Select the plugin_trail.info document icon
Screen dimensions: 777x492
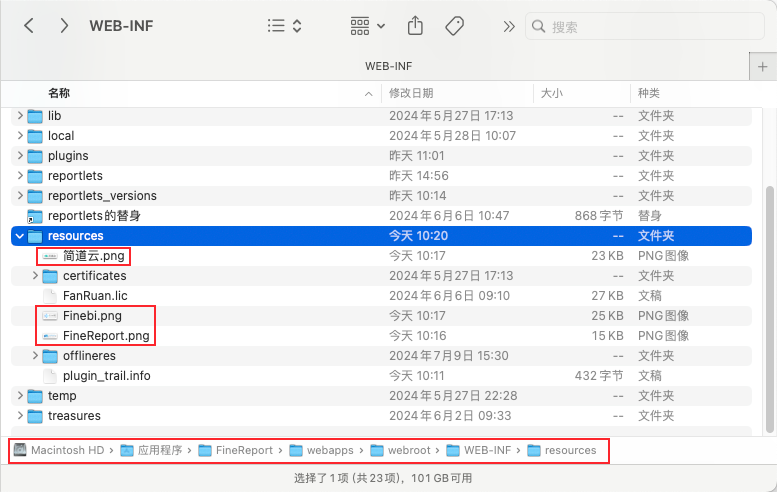pos(50,376)
